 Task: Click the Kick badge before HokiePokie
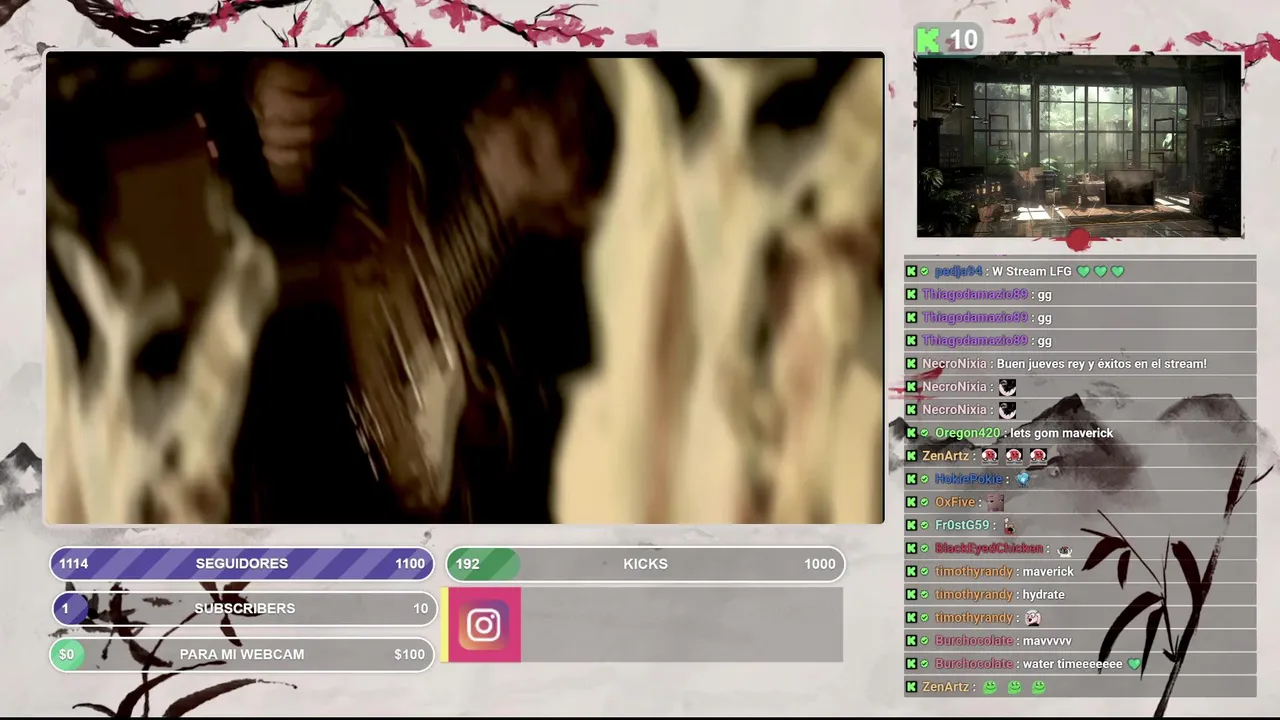pos(911,479)
